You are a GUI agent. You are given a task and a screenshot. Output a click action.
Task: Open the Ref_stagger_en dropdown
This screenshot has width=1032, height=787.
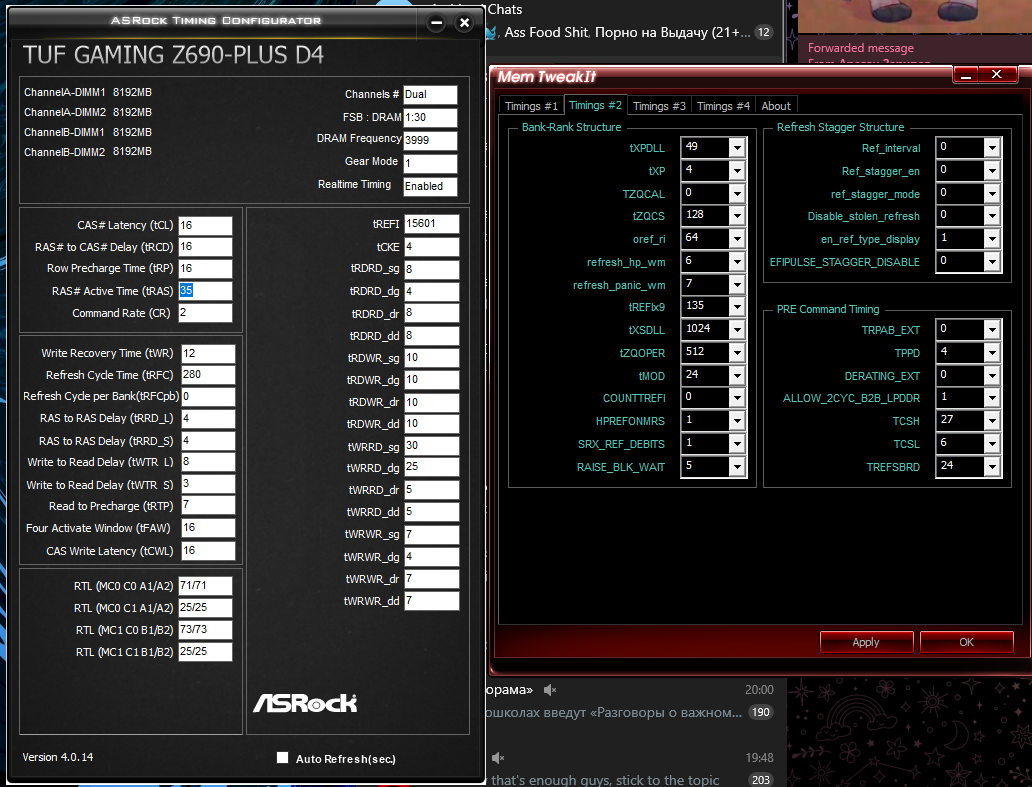pos(992,170)
